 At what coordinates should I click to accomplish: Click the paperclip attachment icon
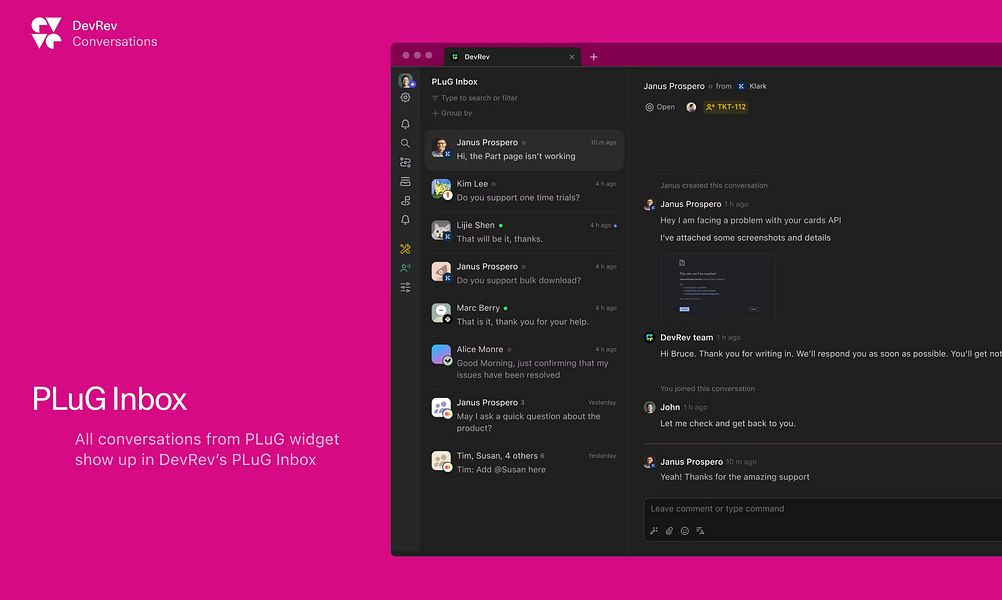pyautogui.click(x=669, y=531)
